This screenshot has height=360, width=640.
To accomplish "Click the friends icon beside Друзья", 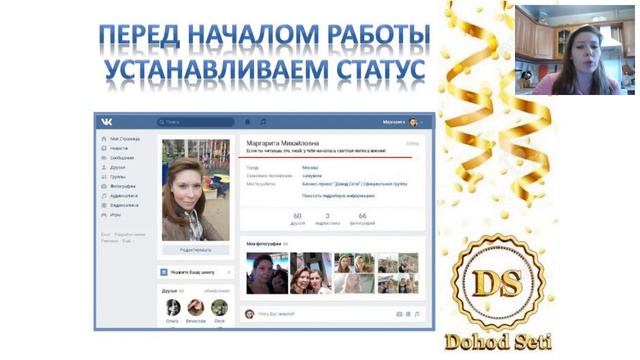I will click(x=104, y=167).
